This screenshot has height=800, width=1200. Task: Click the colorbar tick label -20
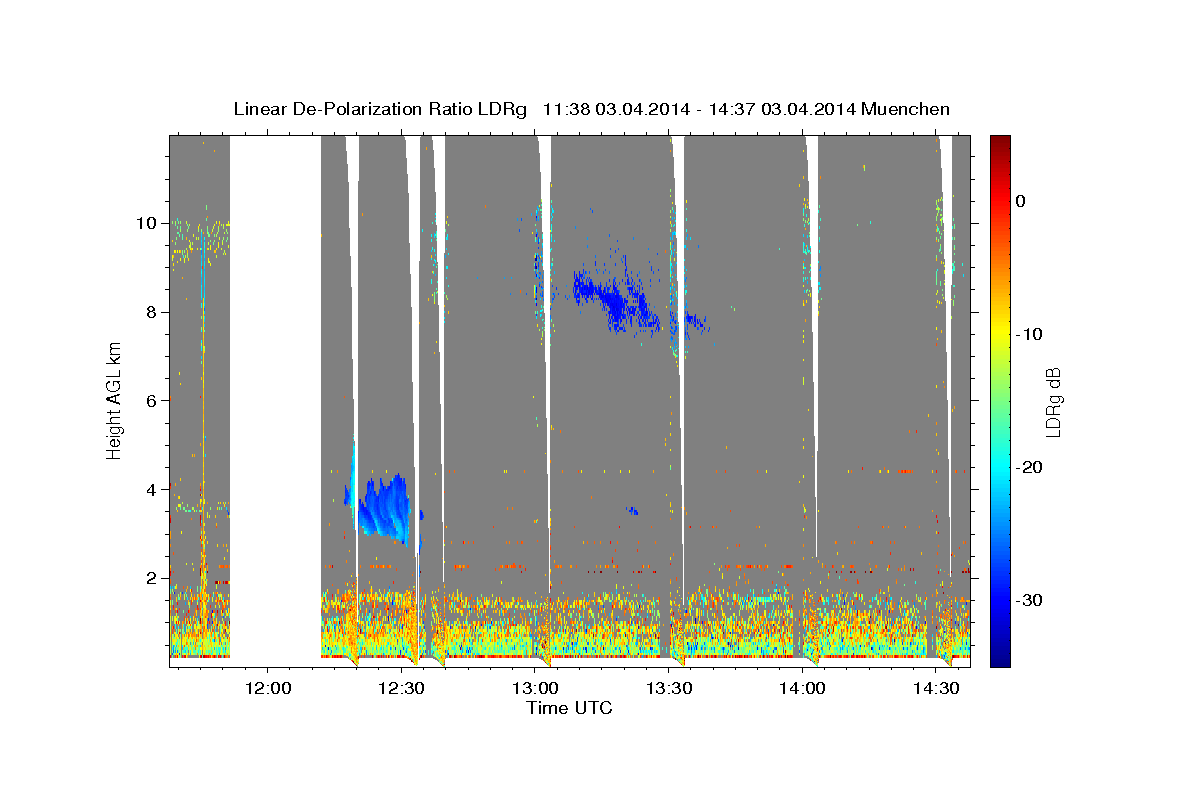pos(1030,467)
